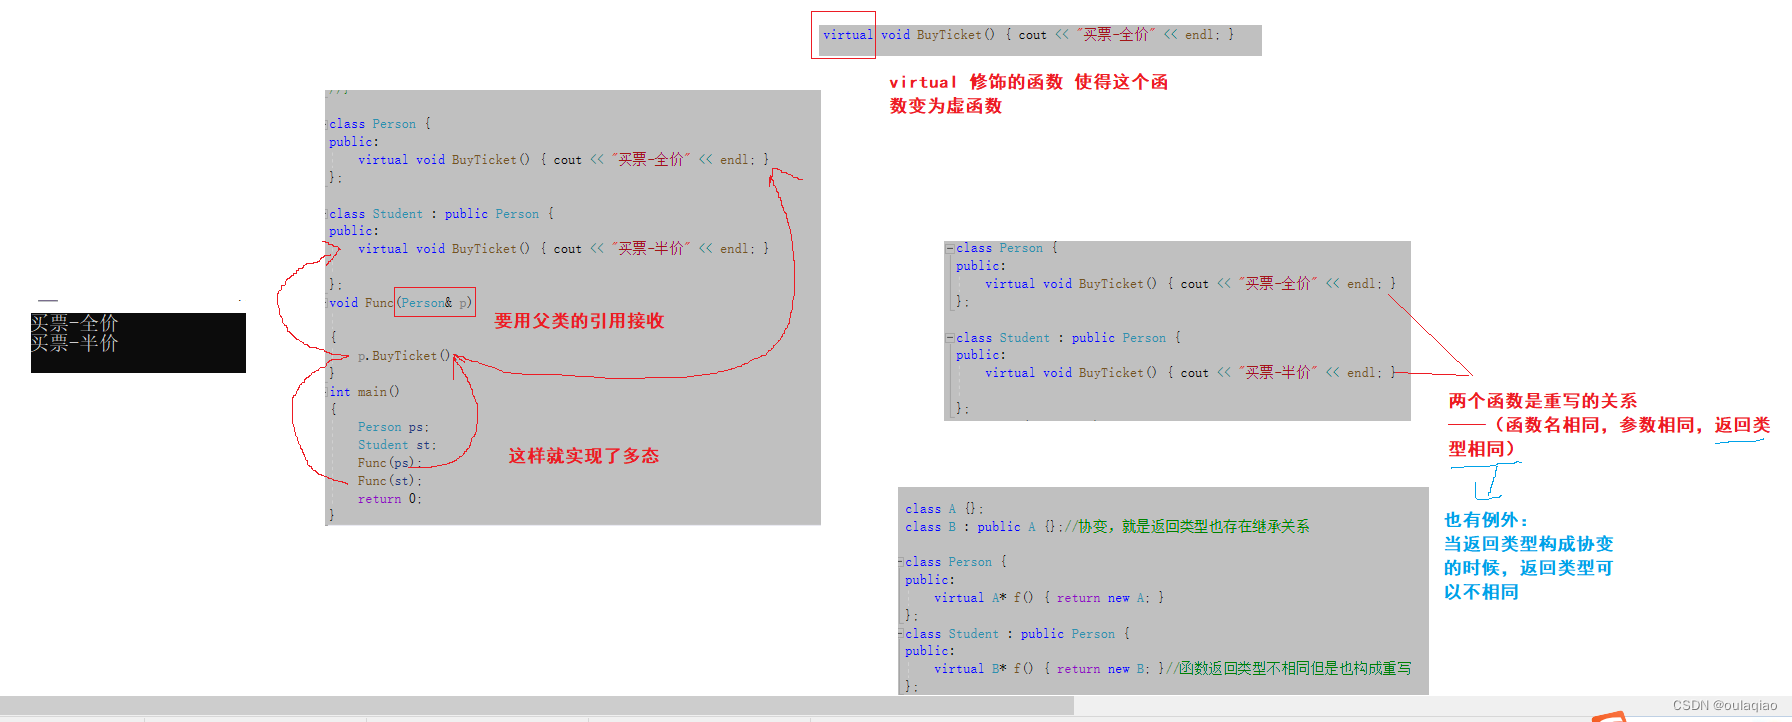
Task: Click the horizontal scrollbar thumb at the bottom
Action: (x=537, y=706)
